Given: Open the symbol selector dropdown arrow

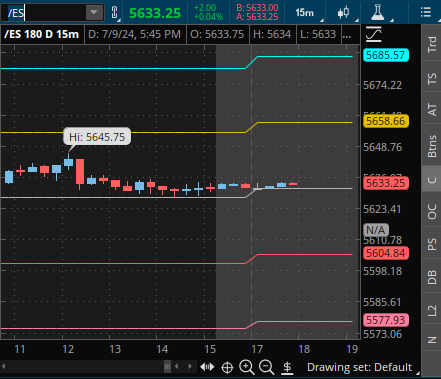Looking at the screenshot, I should point(94,13).
